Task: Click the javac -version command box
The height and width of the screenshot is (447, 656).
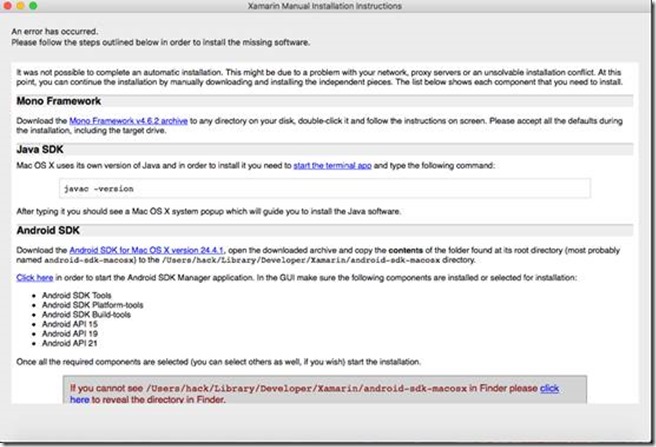Action: click(x=325, y=188)
